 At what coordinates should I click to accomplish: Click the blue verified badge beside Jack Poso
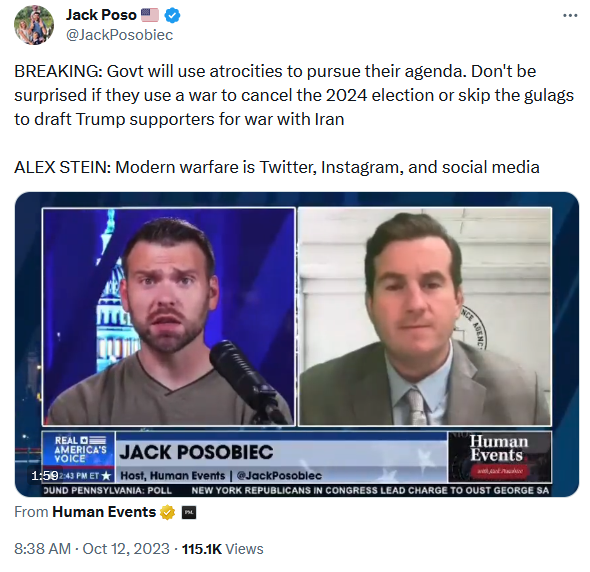[x=172, y=15]
